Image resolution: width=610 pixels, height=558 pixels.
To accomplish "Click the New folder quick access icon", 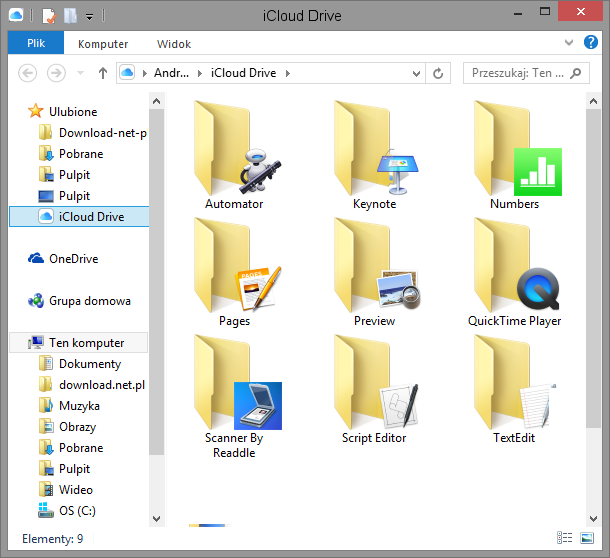I will click(70, 16).
